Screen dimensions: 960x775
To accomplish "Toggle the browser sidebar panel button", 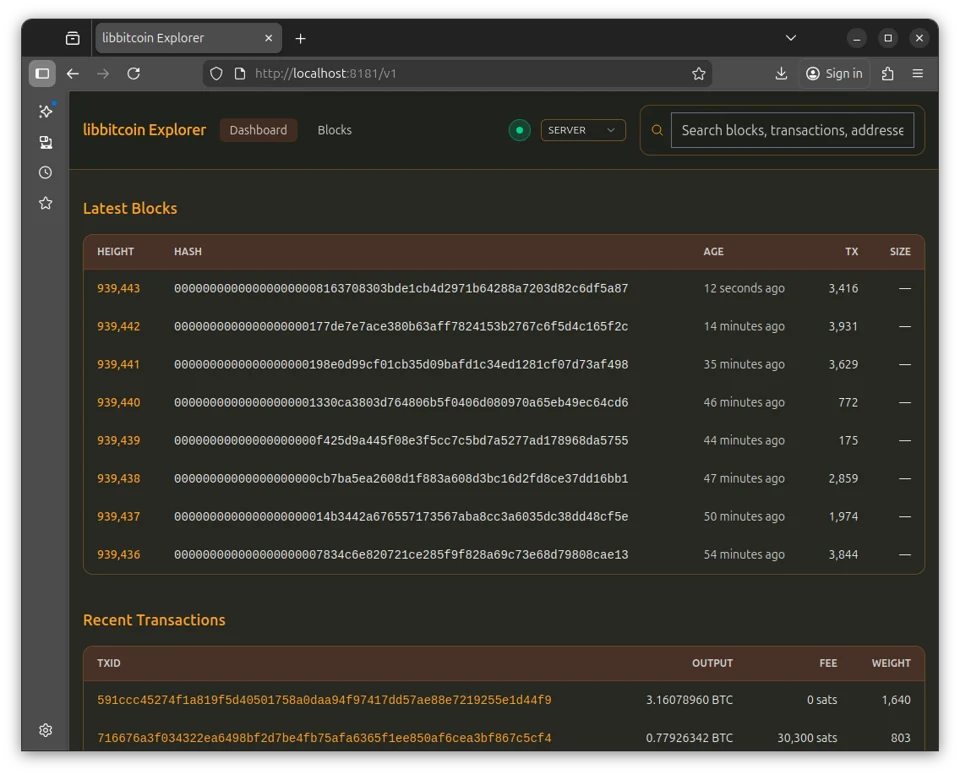I will [x=42, y=73].
